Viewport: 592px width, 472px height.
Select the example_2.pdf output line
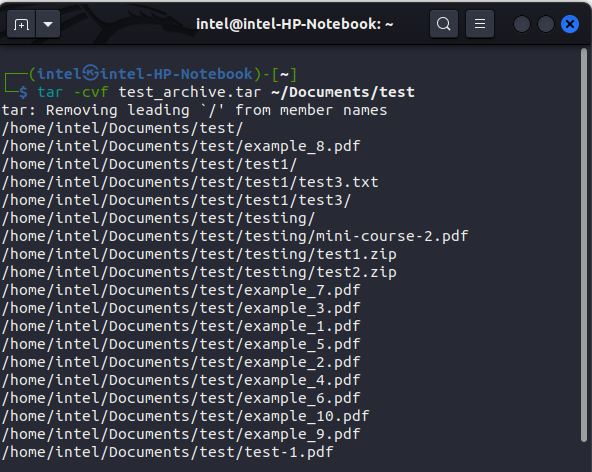tap(181, 362)
